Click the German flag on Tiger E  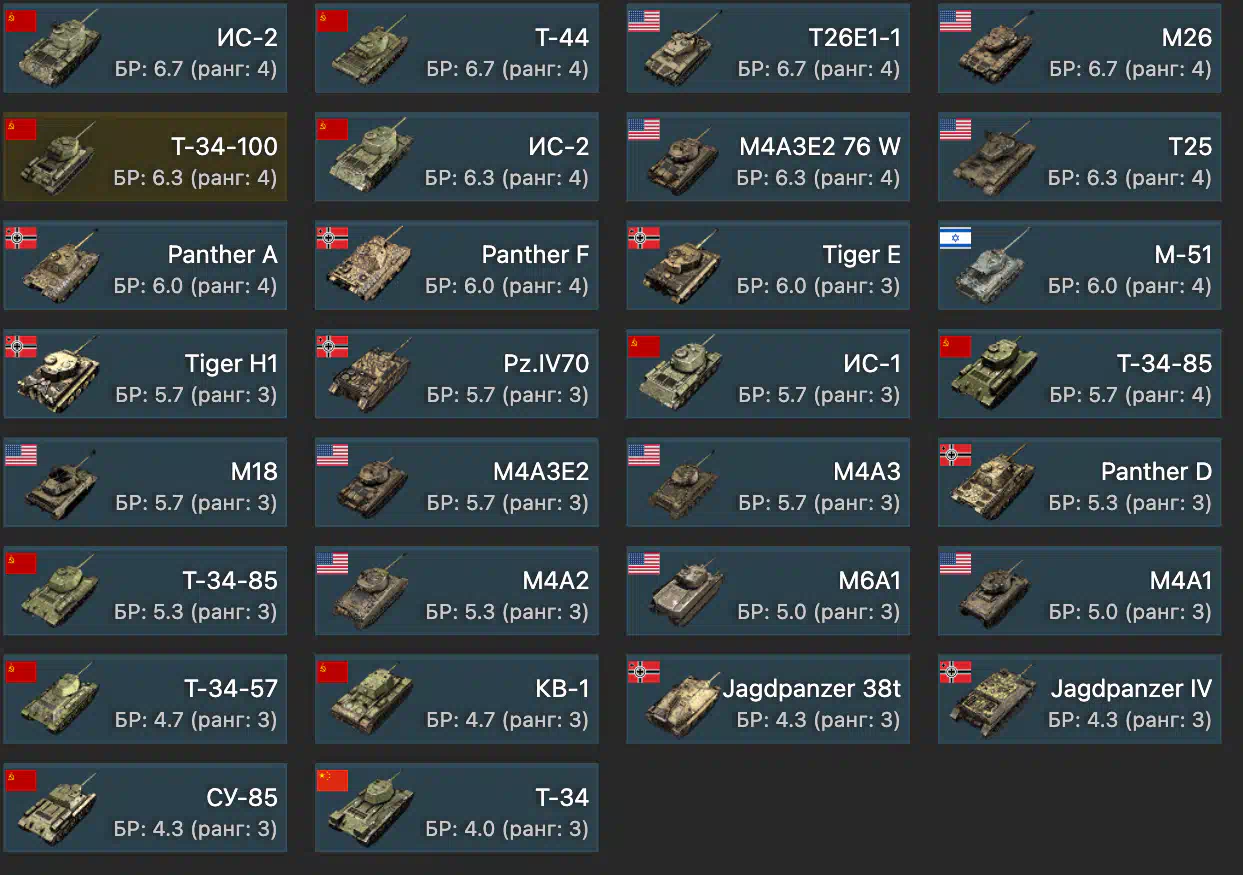pyautogui.click(x=644, y=238)
